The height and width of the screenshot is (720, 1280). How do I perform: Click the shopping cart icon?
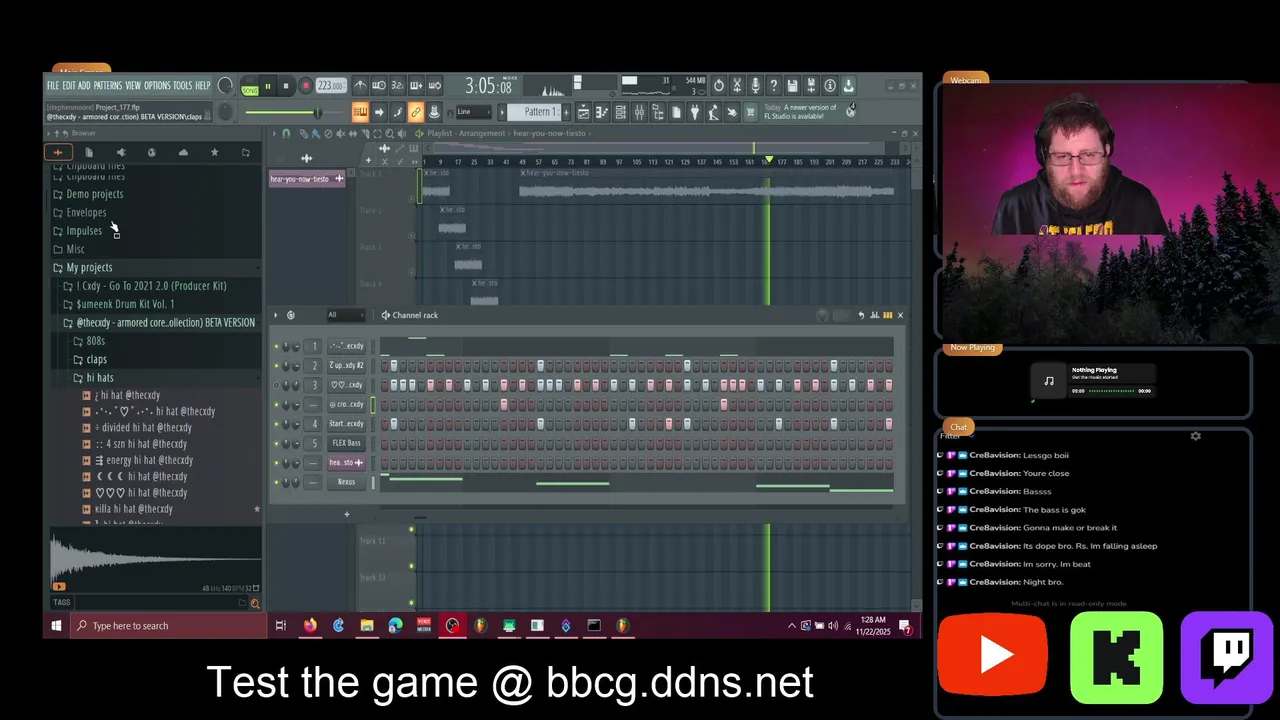pos(751,112)
